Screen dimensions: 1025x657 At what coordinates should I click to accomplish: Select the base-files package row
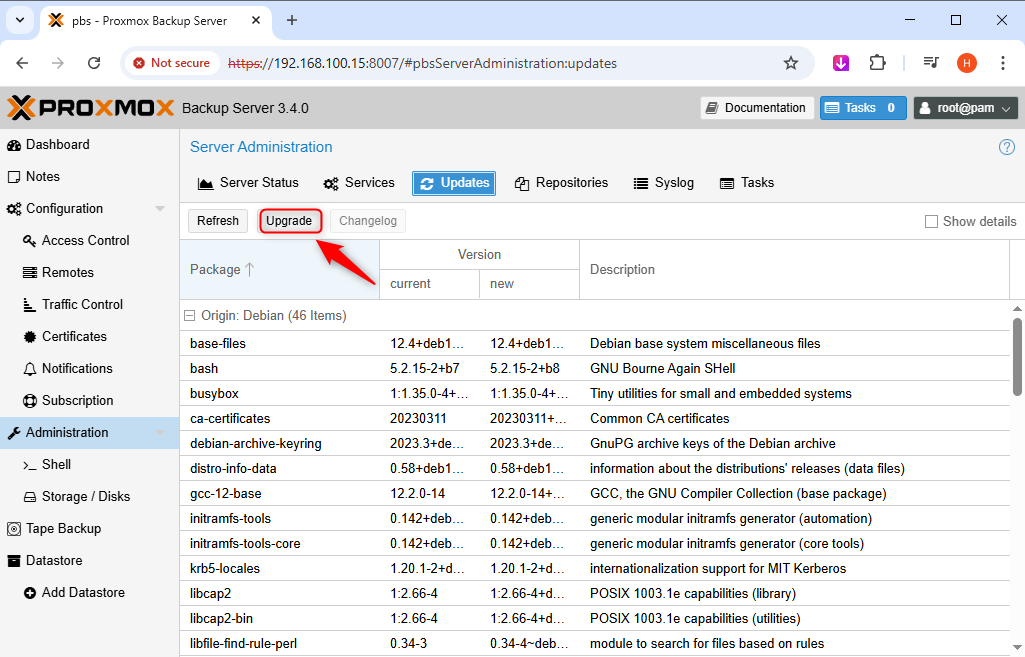pos(595,344)
